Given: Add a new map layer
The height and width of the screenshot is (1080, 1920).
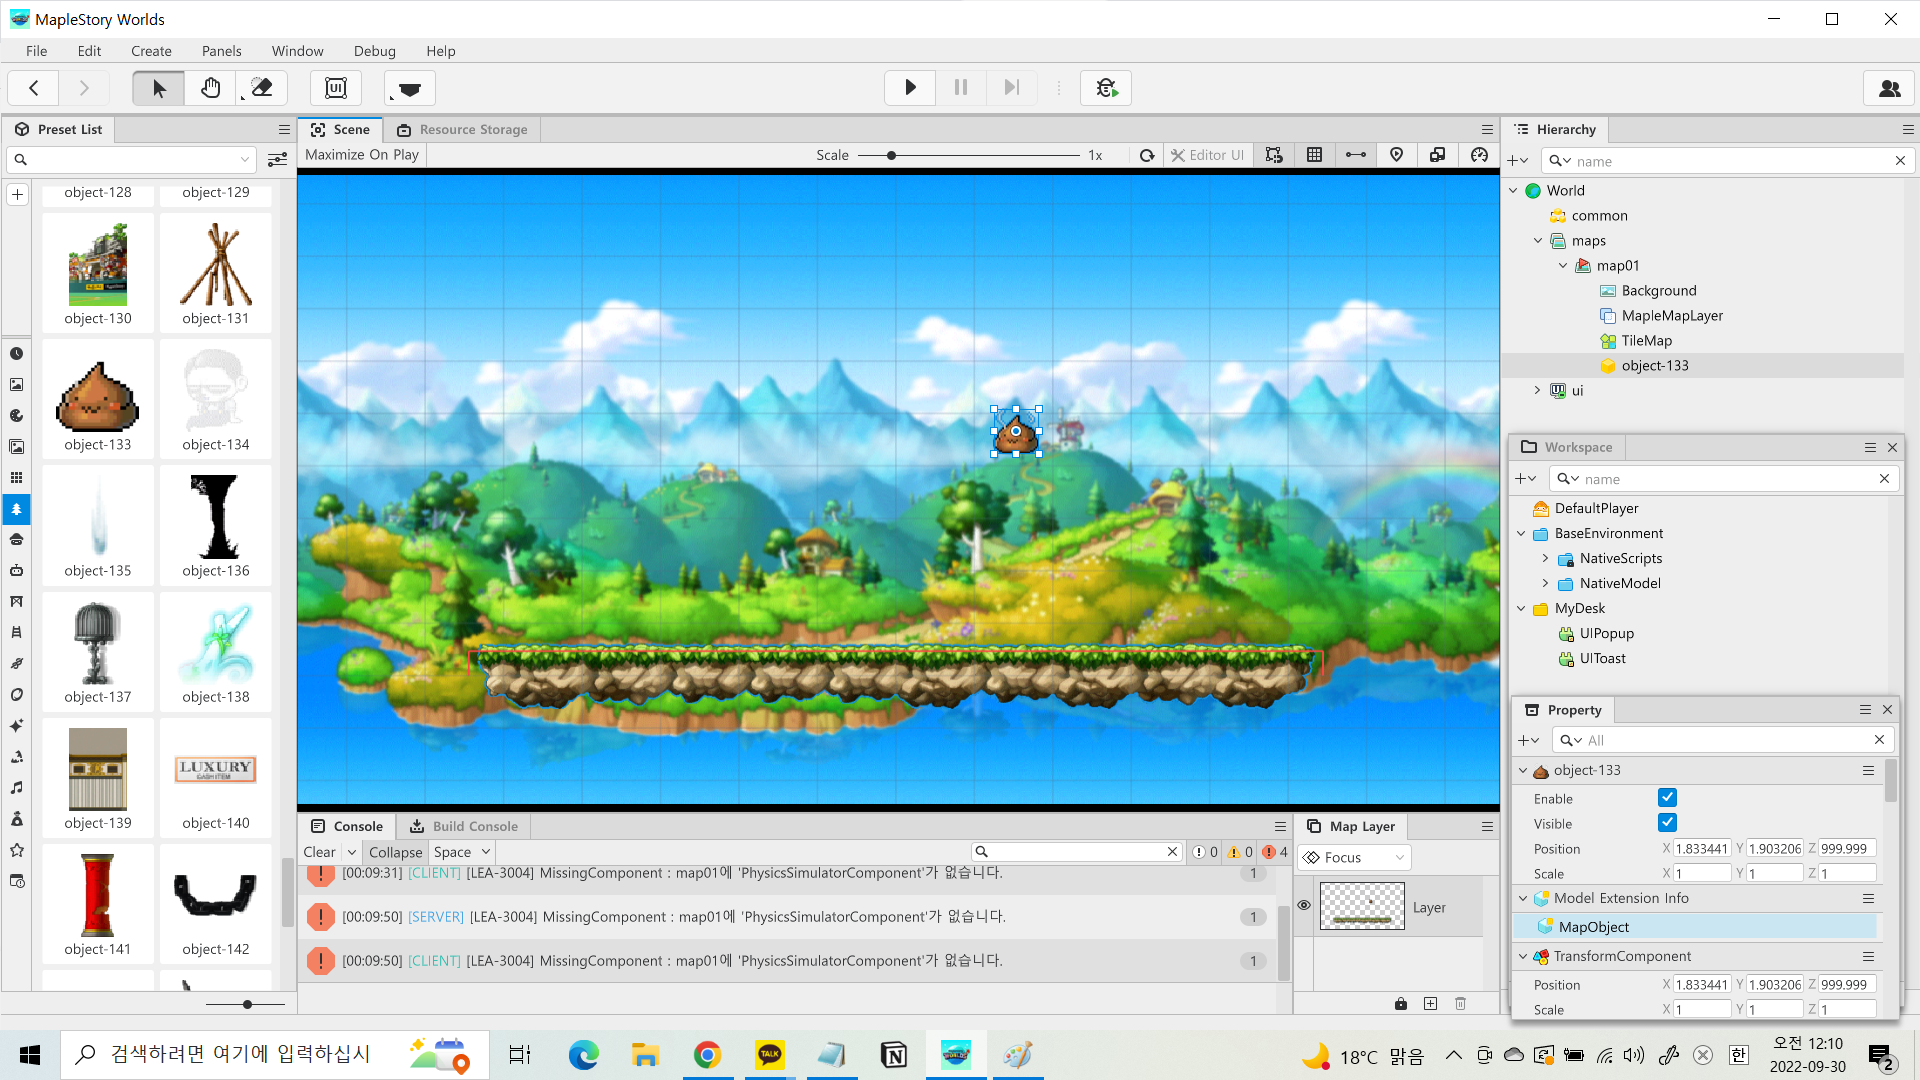Looking at the screenshot, I should (x=1431, y=1003).
